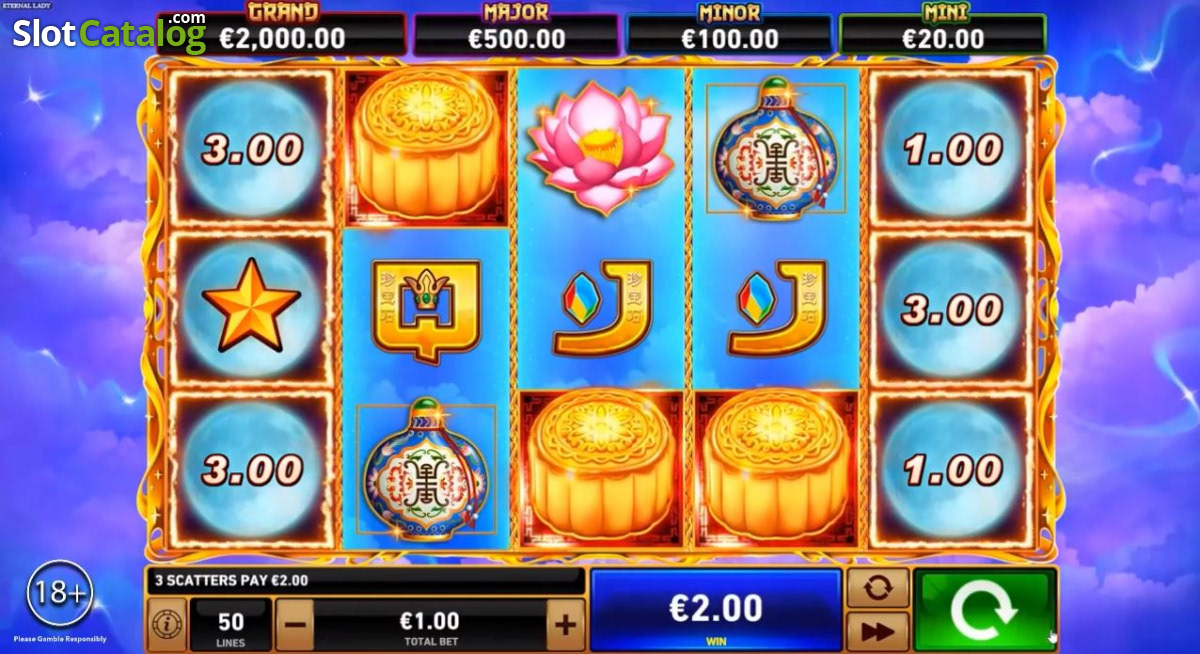The width and height of the screenshot is (1200, 654).
Task: Click the orange star symbol
Action: pos(251,305)
